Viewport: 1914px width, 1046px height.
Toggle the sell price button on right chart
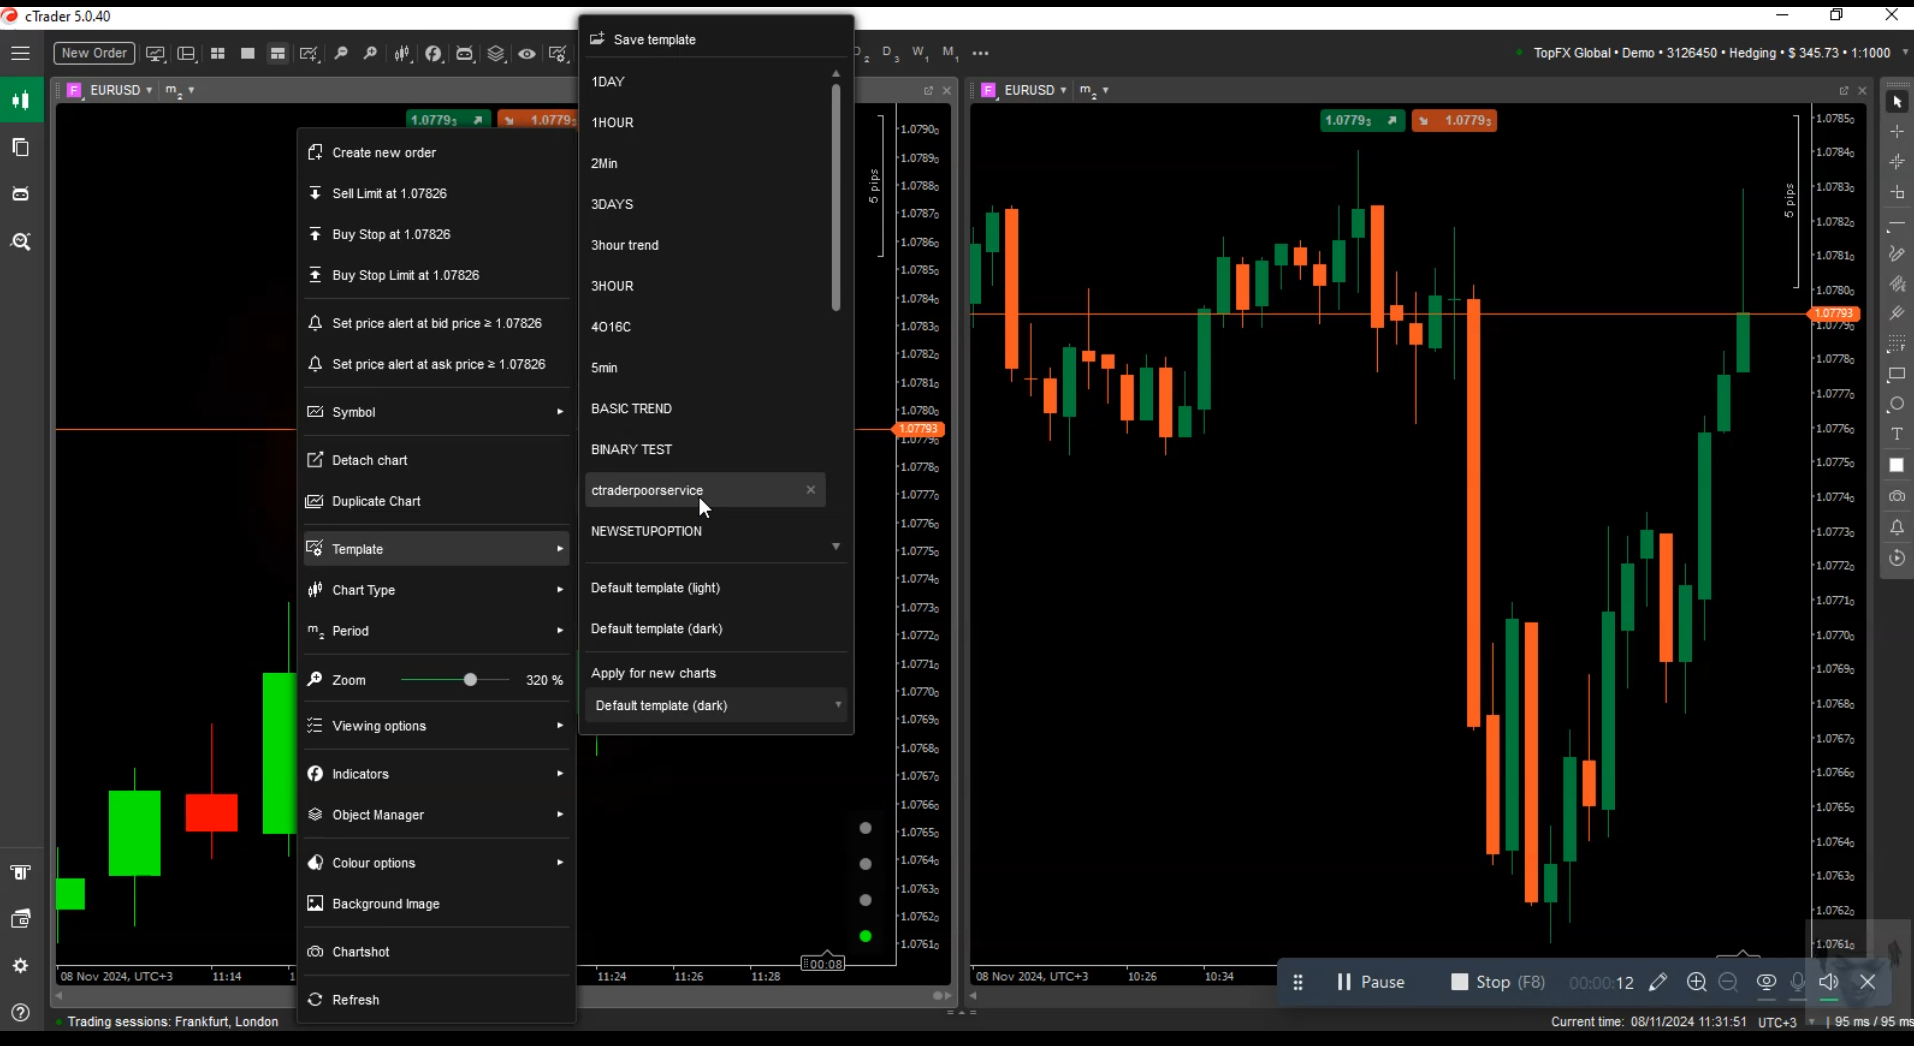point(1454,121)
